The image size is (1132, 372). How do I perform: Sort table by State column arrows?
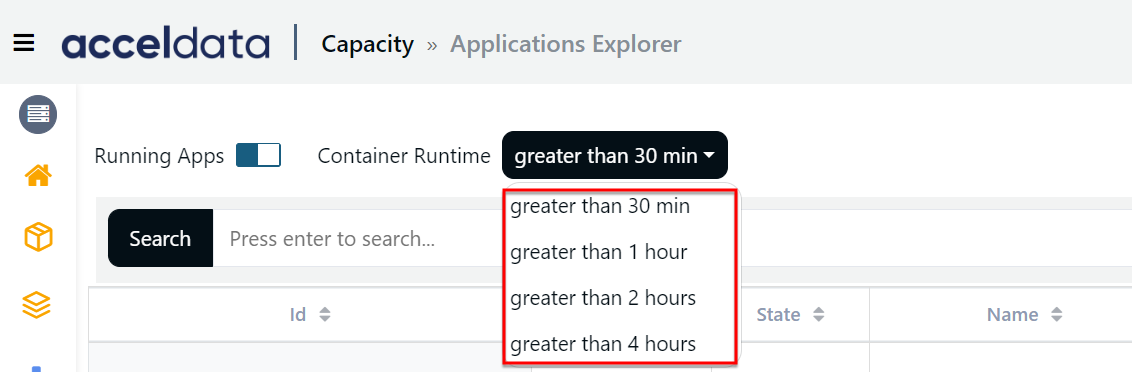pos(818,314)
